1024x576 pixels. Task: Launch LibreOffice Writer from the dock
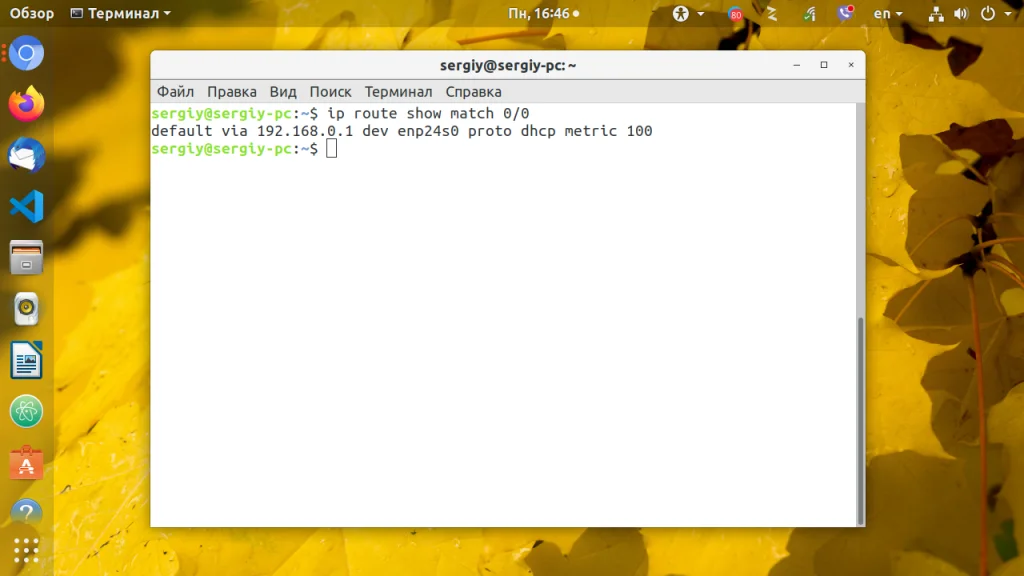point(26,360)
